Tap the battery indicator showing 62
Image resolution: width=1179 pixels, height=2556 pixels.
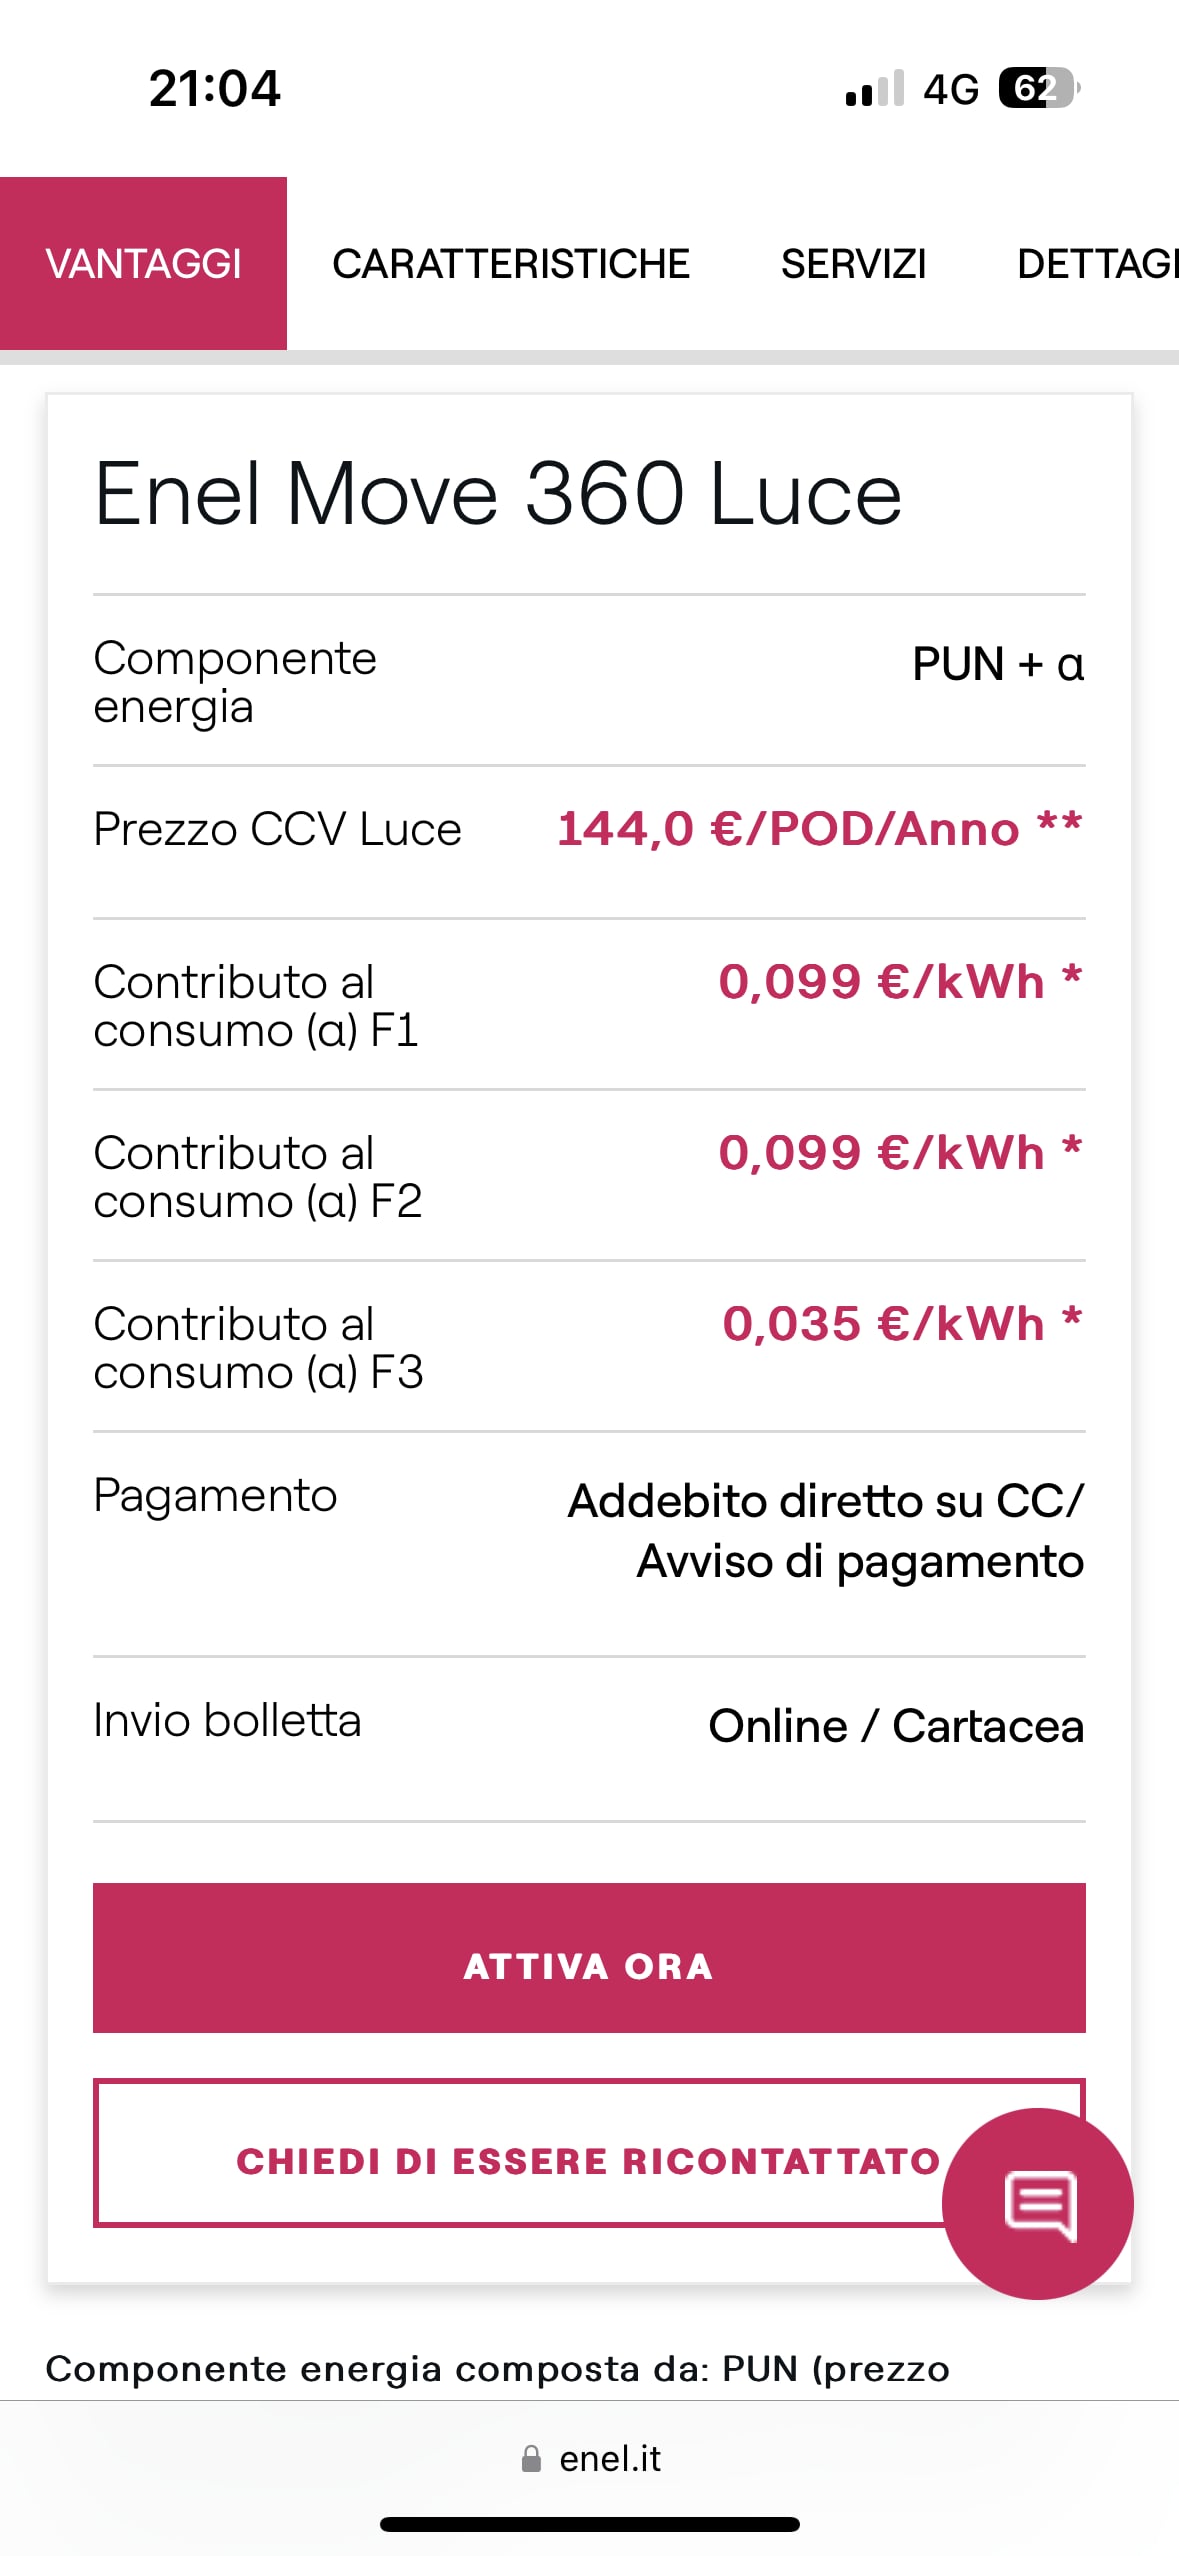click(x=1038, y=88)
